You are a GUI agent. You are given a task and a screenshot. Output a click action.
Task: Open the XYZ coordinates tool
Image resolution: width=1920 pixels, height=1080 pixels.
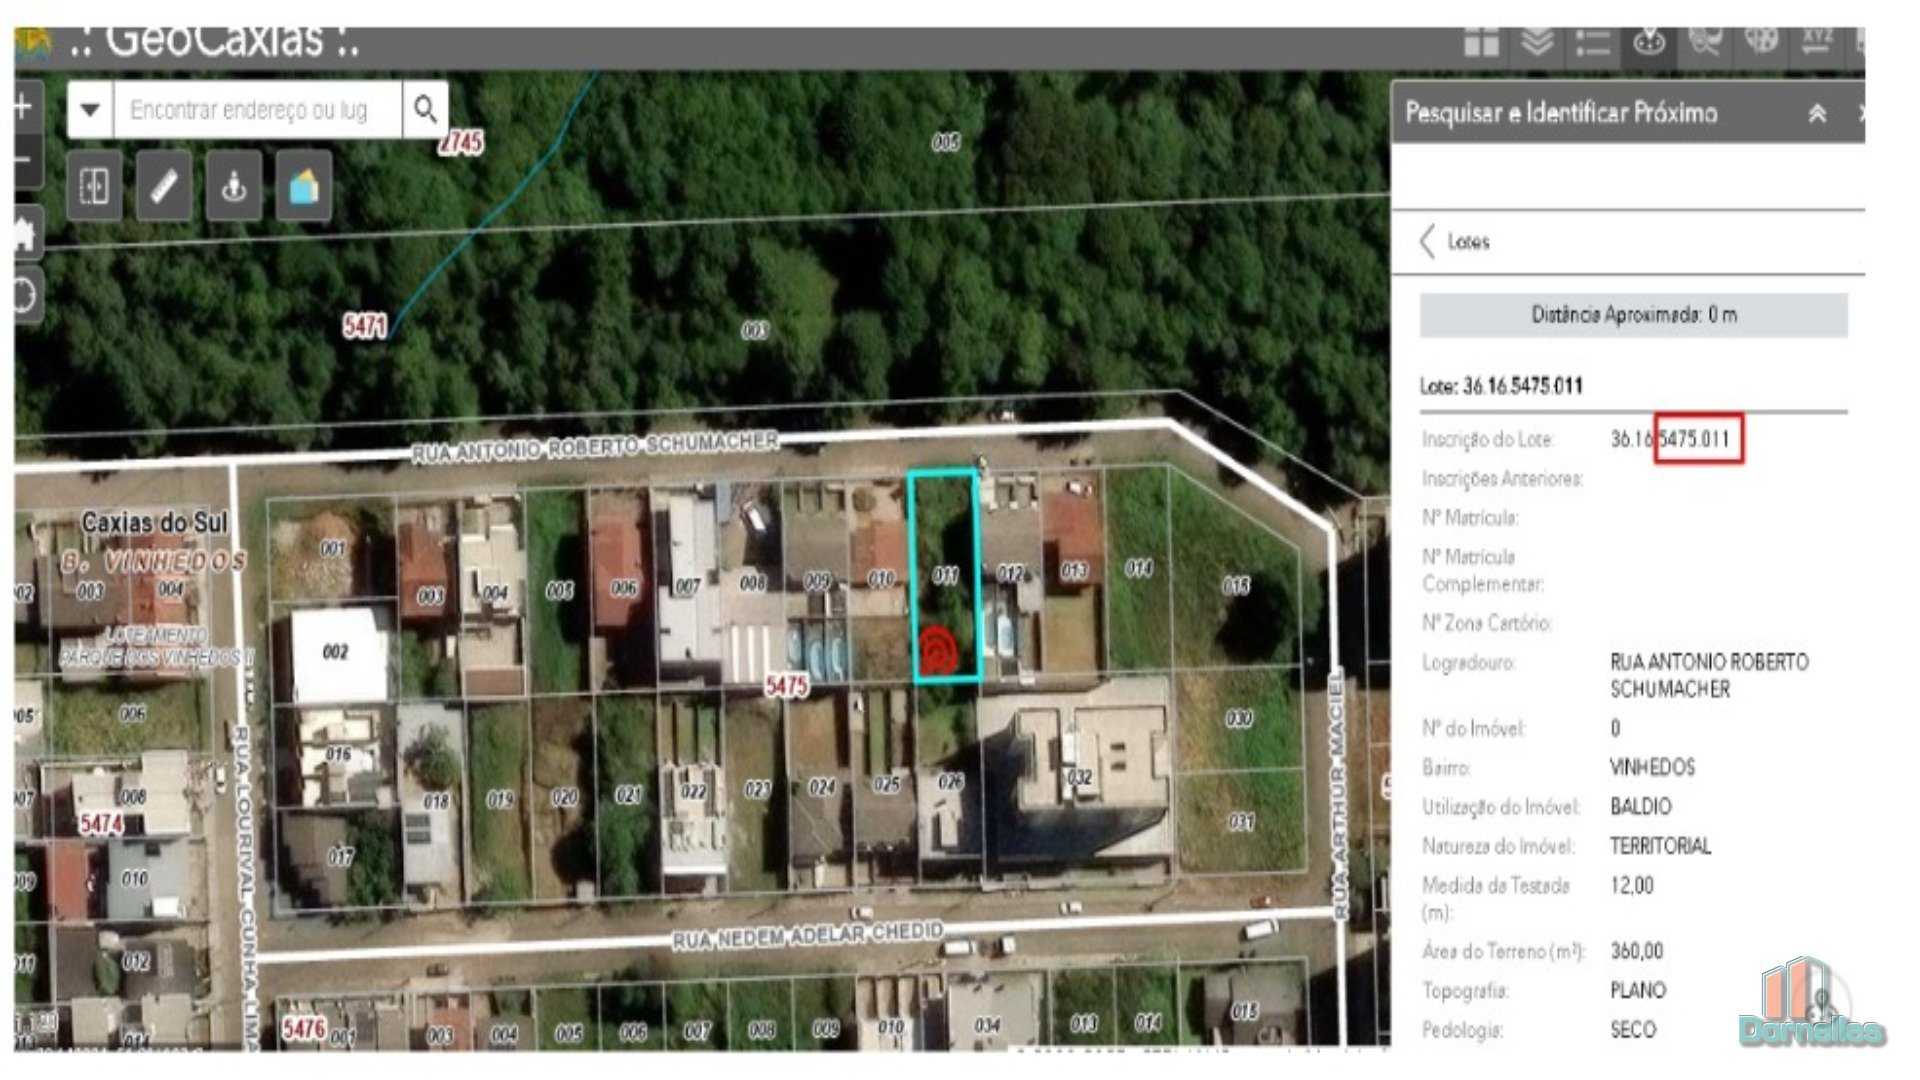(x=1817, y=42)
